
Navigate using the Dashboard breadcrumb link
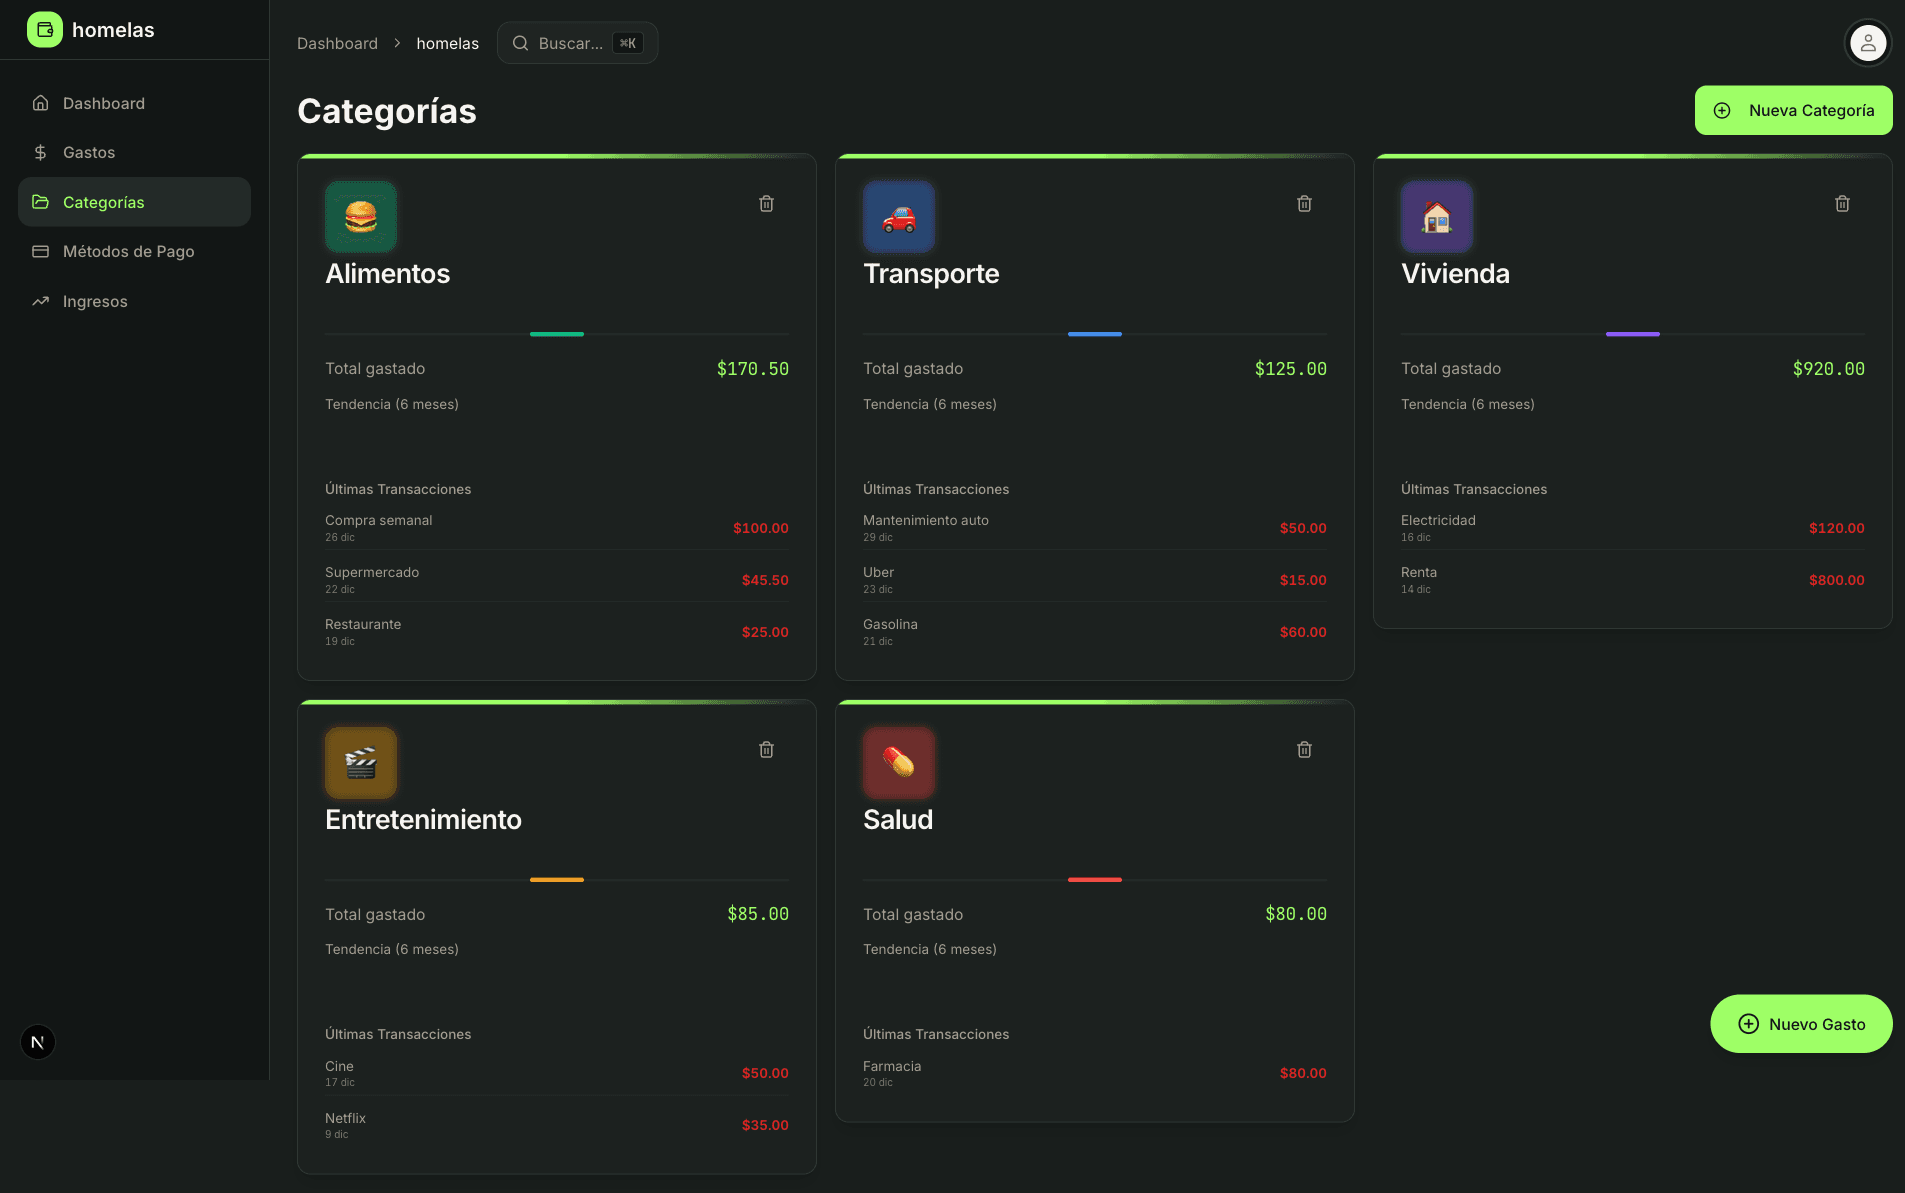click(x=337, y=43)
